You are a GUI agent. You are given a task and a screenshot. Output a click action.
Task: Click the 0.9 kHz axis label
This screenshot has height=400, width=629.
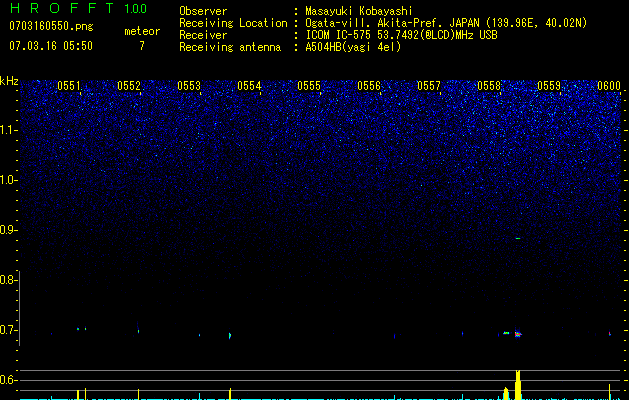(x=7, y=230)
